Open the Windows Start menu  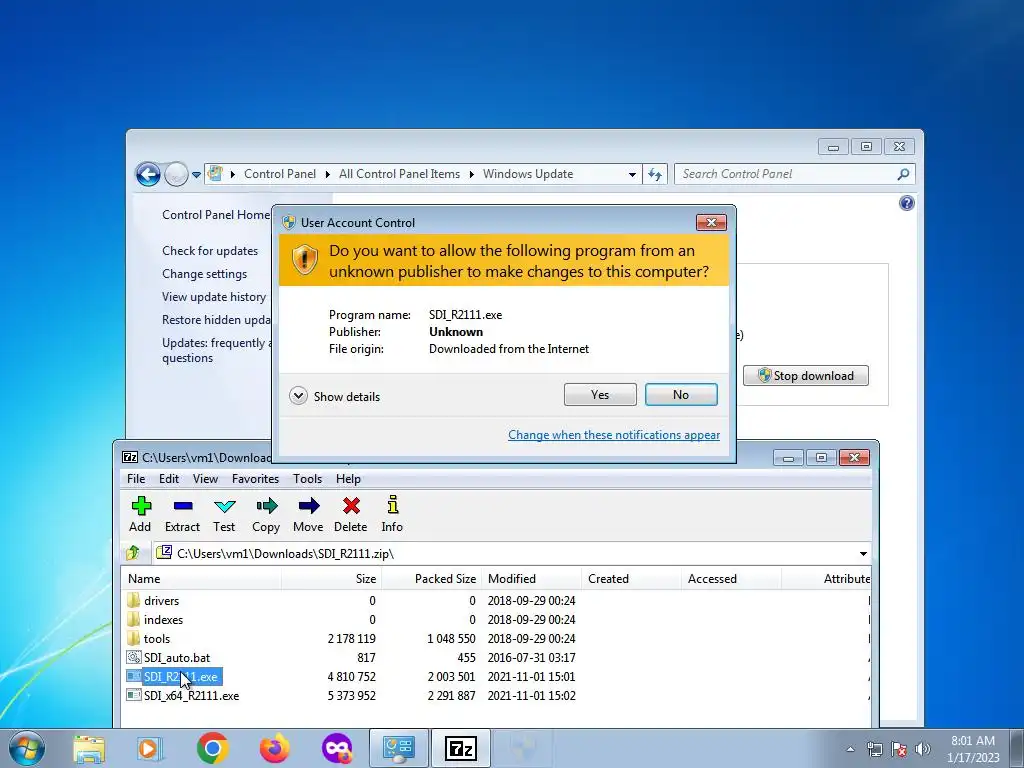pyautogui.click(x=27, y=748)
